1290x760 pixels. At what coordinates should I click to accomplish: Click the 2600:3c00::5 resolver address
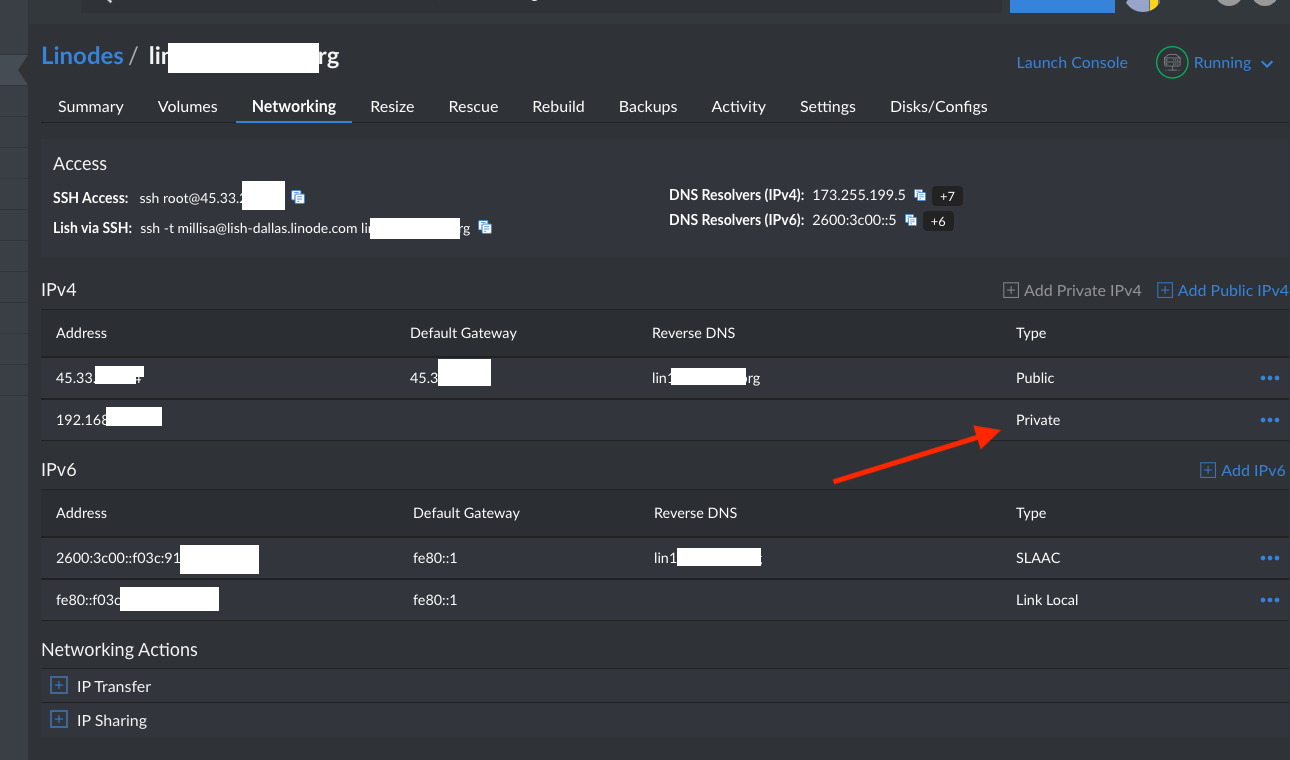pyautogui.click(x=854, y=220)
